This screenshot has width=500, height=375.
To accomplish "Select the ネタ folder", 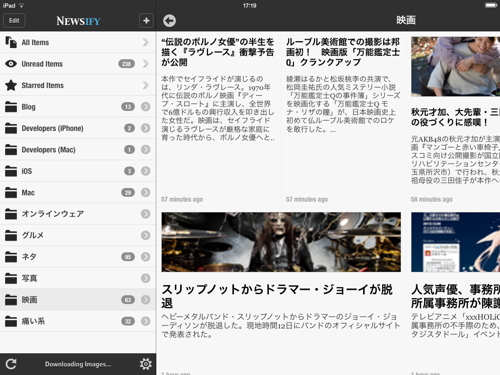I will pos(78,257).
